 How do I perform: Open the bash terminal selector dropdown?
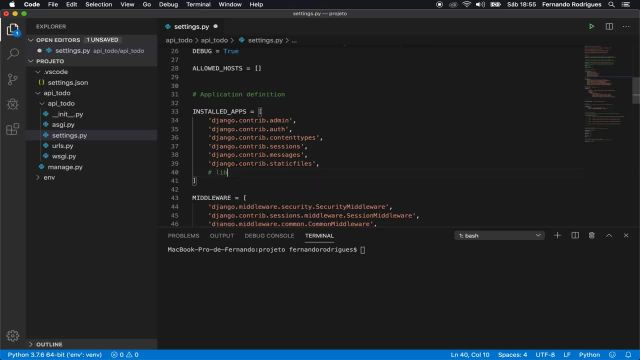(499, 236)
